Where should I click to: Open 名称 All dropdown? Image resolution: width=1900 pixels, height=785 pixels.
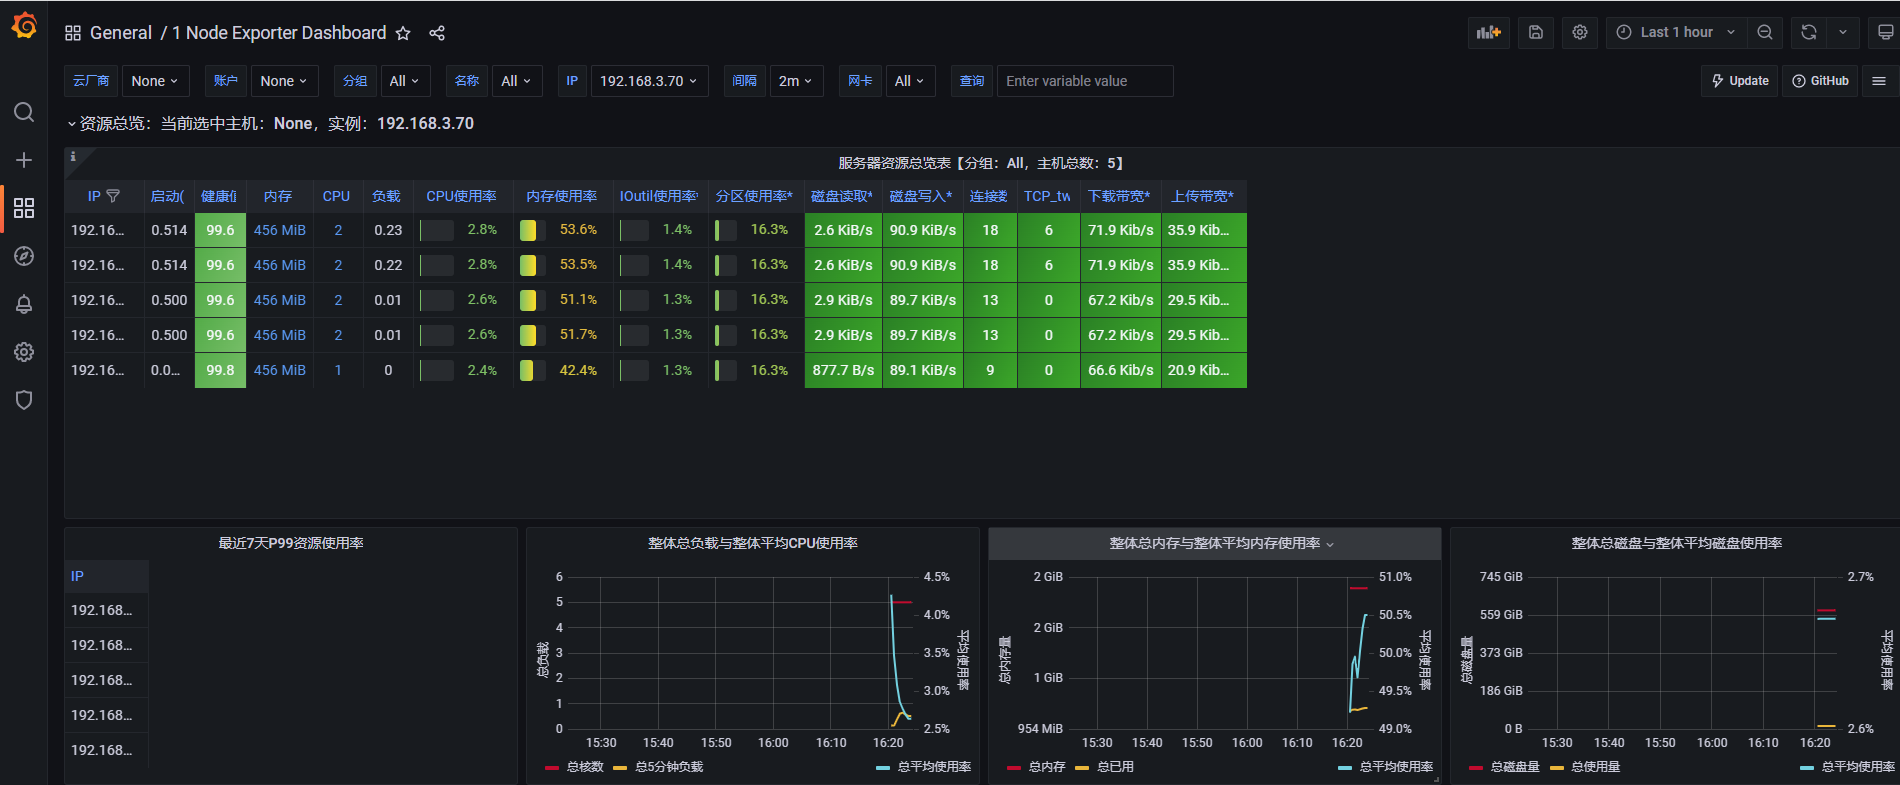pyautogui.click(x=516, y=81)
